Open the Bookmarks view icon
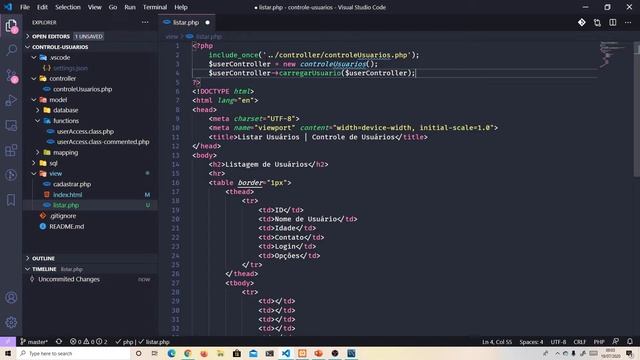This screenshot has width=640, height=360. 11,200
